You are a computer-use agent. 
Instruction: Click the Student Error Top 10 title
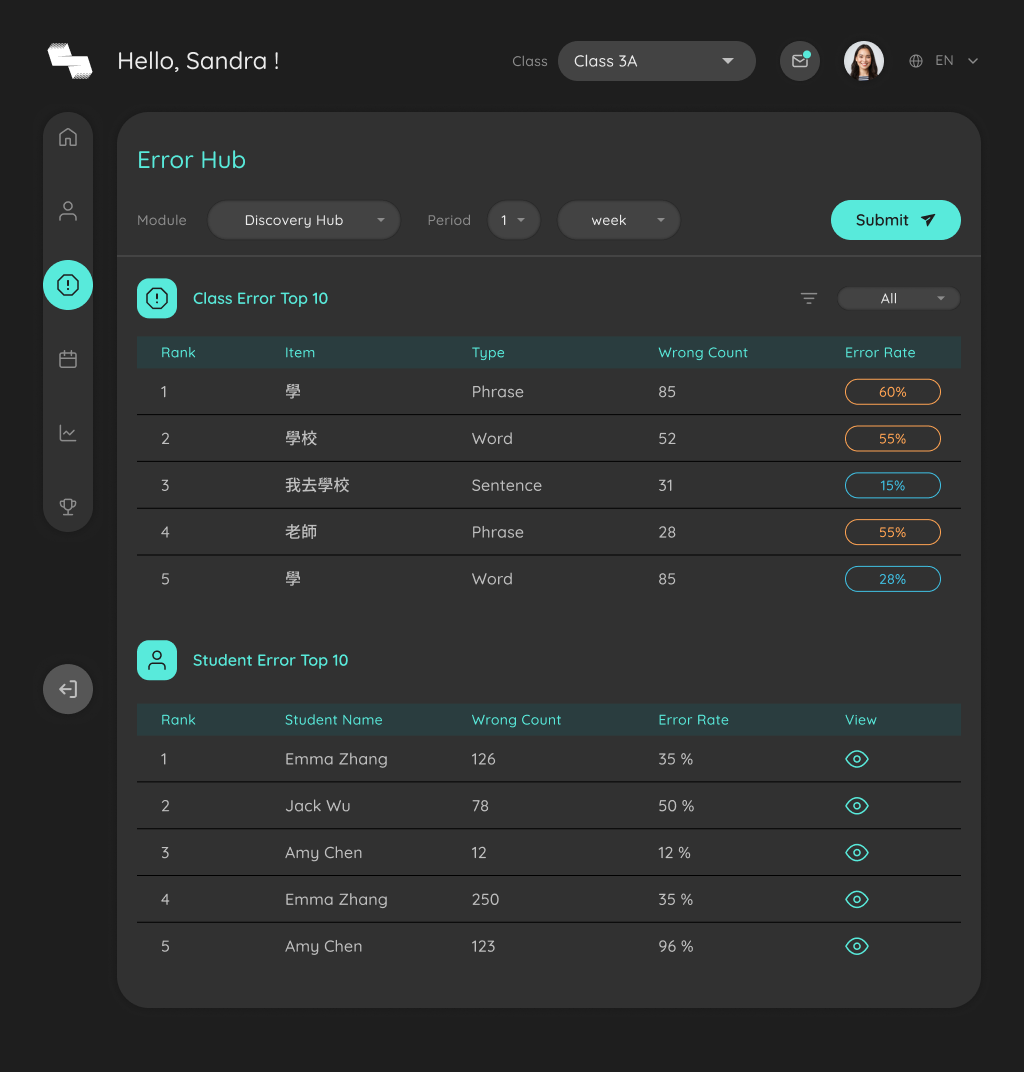[271, 660]
